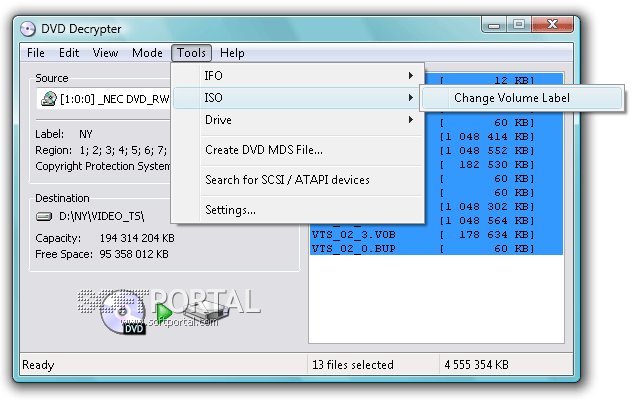
Task: Click the disc drive icon in Source
Action: tap(48, 99)
